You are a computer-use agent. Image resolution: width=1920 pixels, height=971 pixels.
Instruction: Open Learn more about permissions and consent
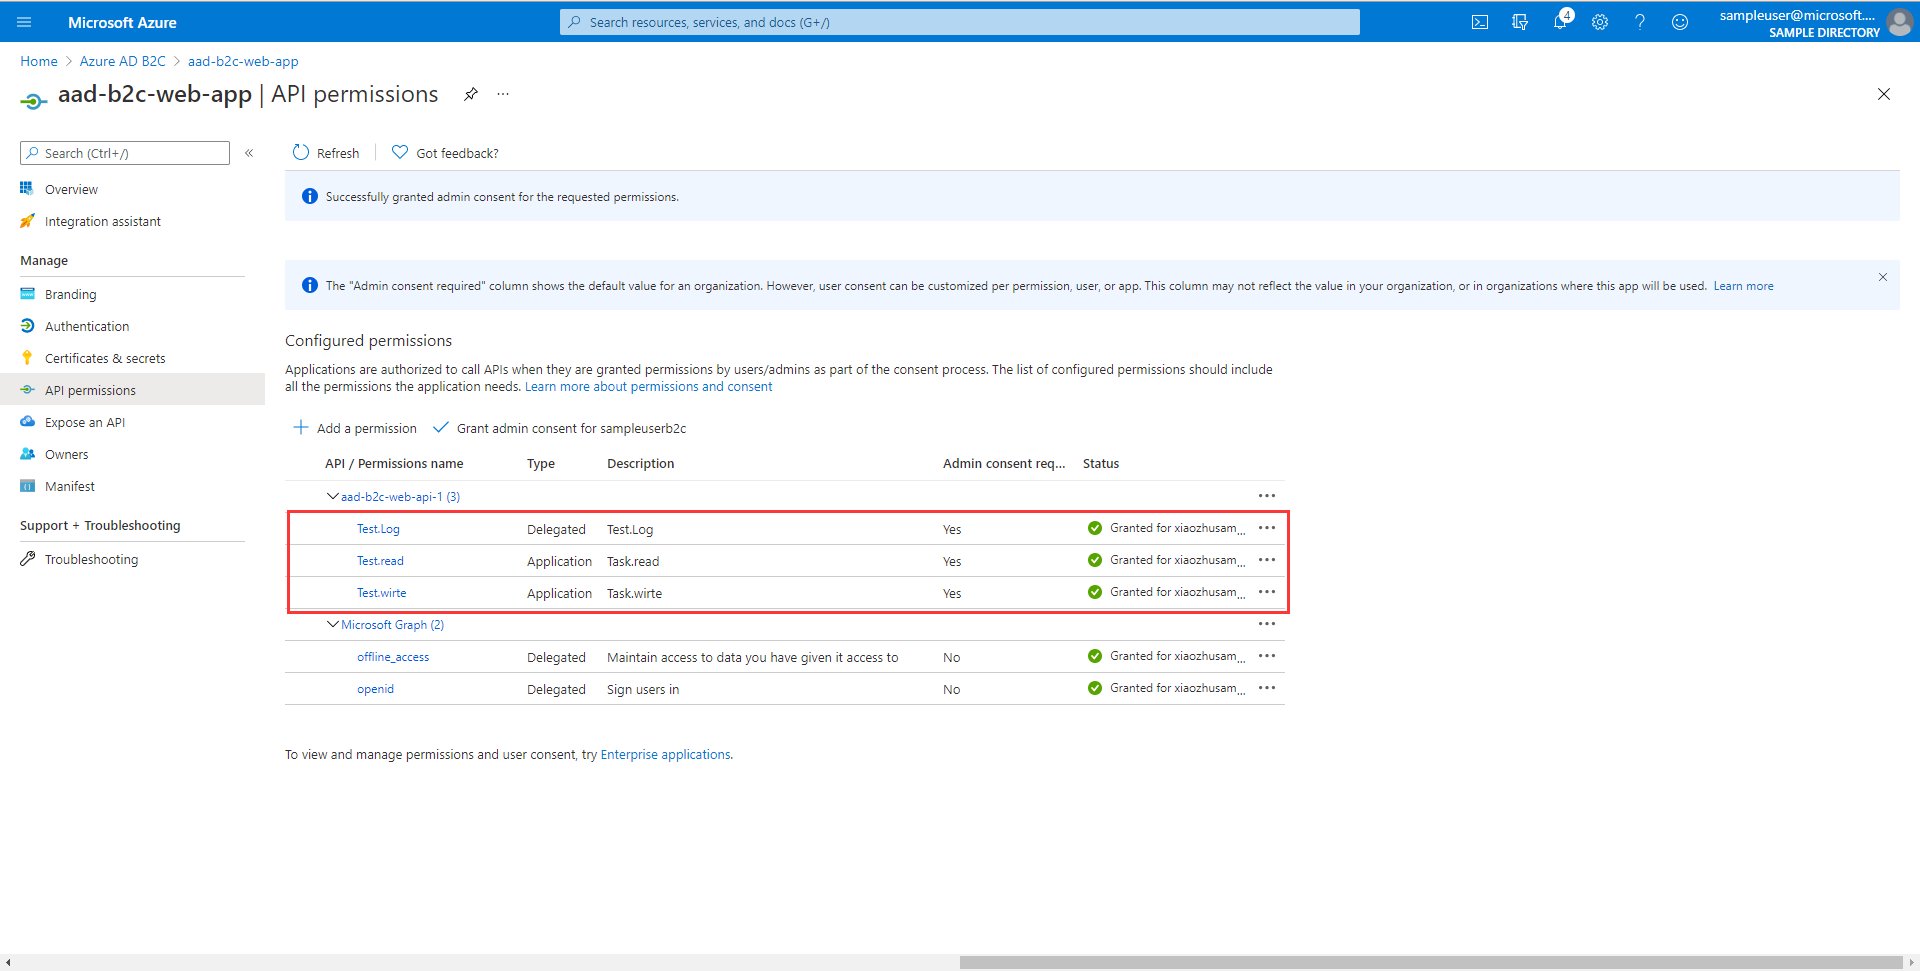tap(648, 387)
